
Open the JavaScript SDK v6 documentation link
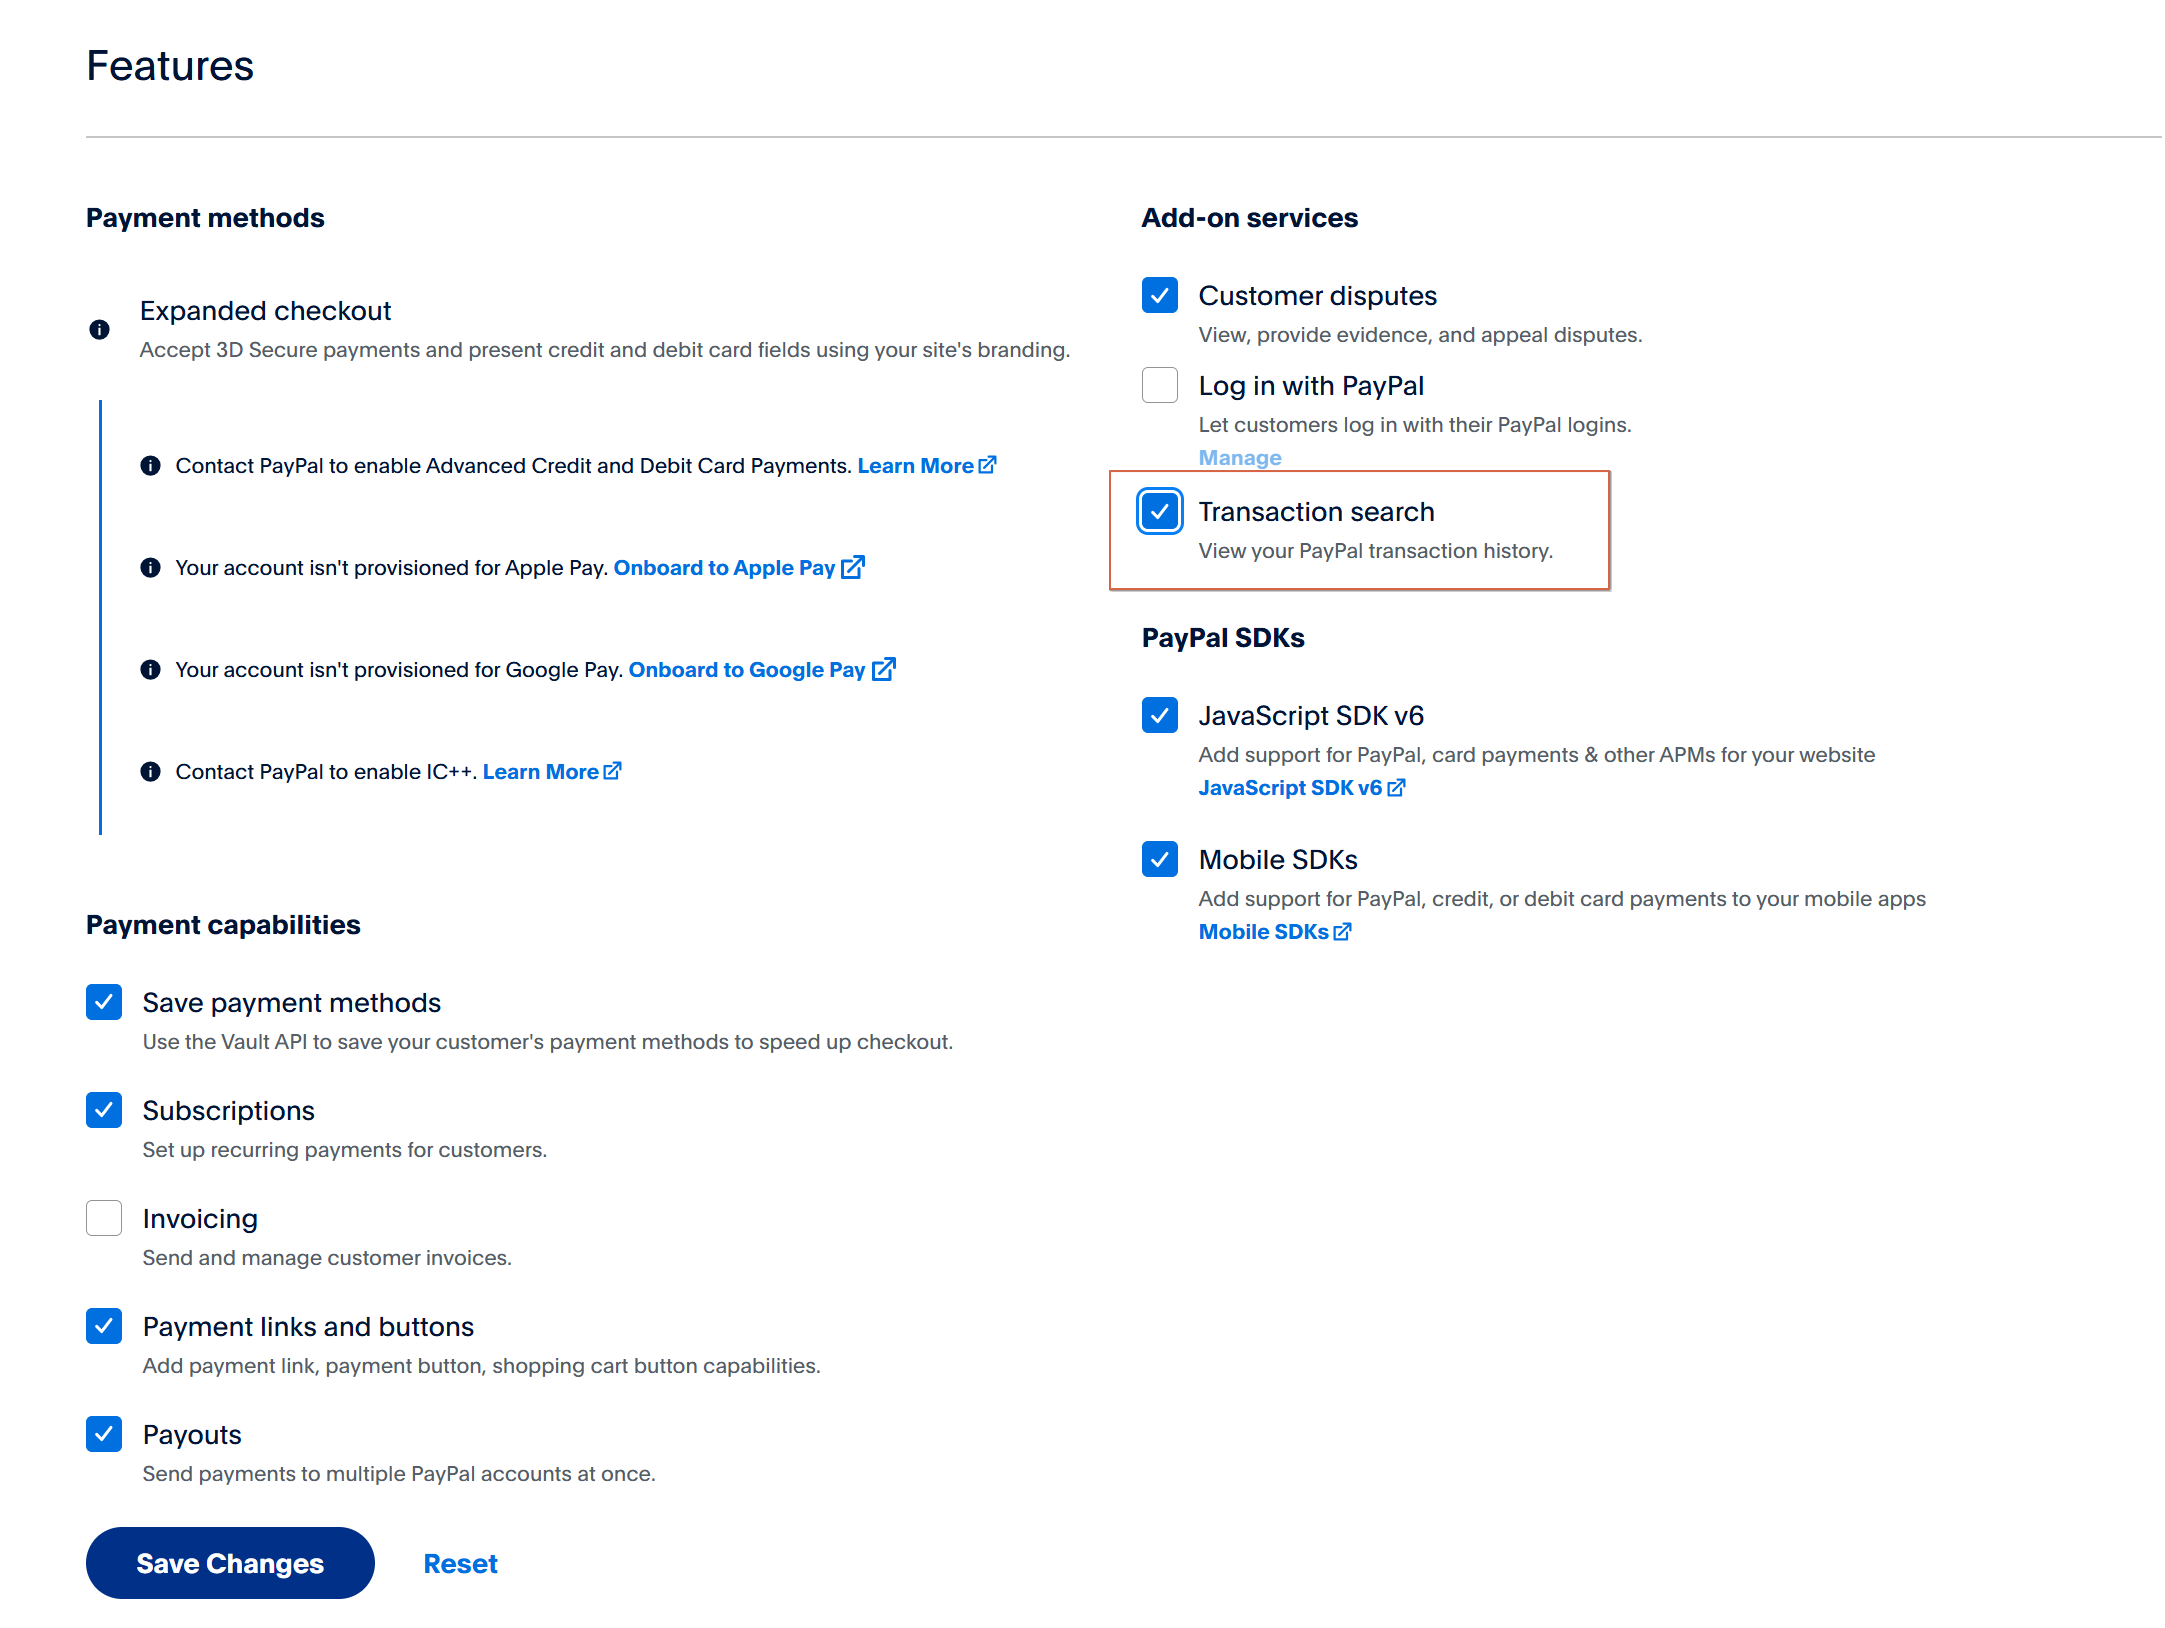pos(1290,787)
